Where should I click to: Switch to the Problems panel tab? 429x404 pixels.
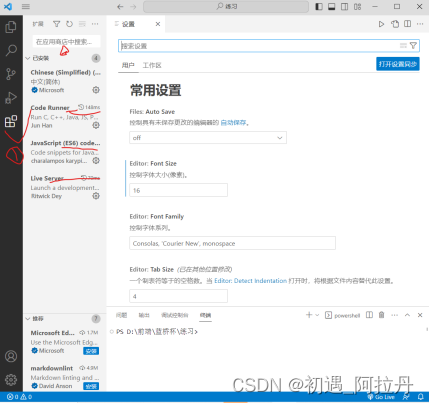(121, 315)
